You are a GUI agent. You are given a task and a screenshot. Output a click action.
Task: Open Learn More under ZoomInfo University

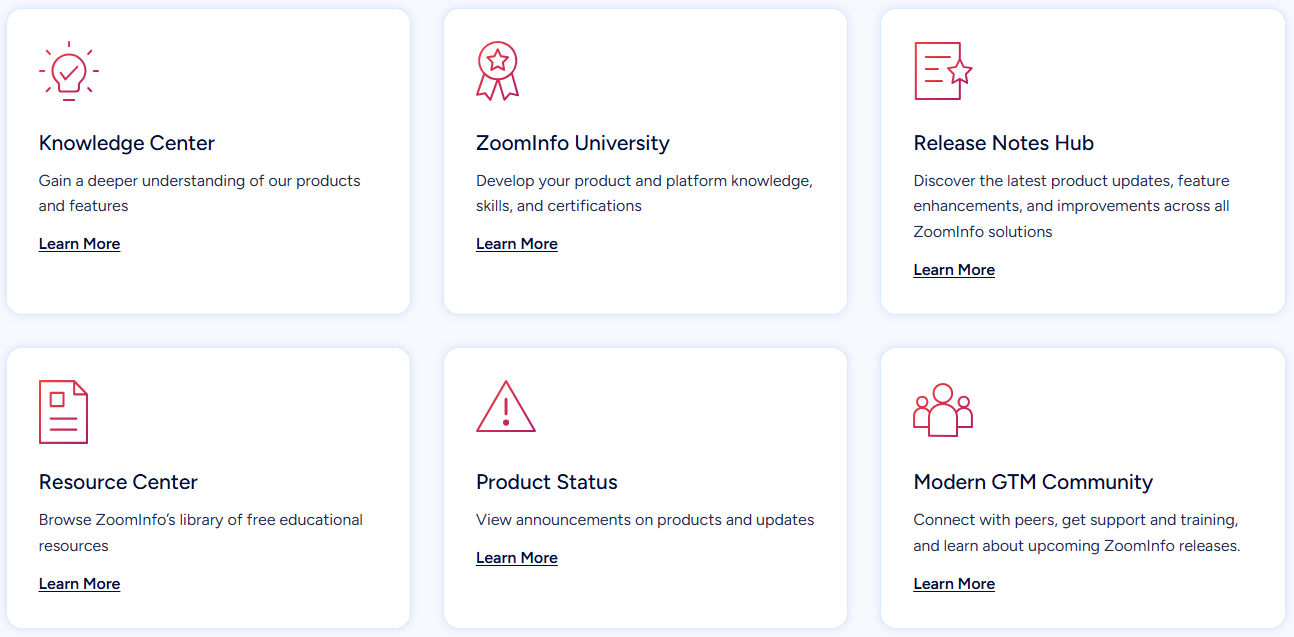tap(517, 244)
